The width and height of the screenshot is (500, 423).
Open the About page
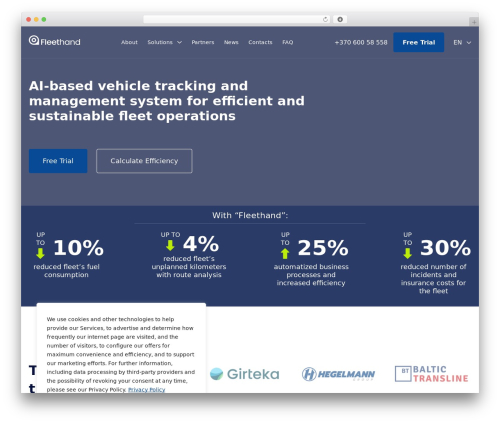129,42
